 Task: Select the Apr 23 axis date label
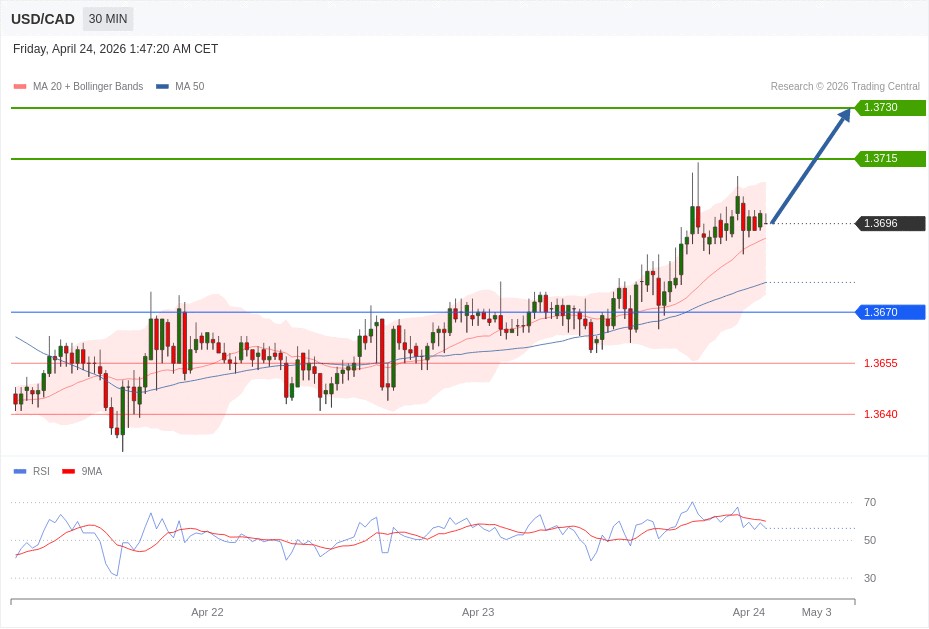pyautogui.click(x=478, y=611)
